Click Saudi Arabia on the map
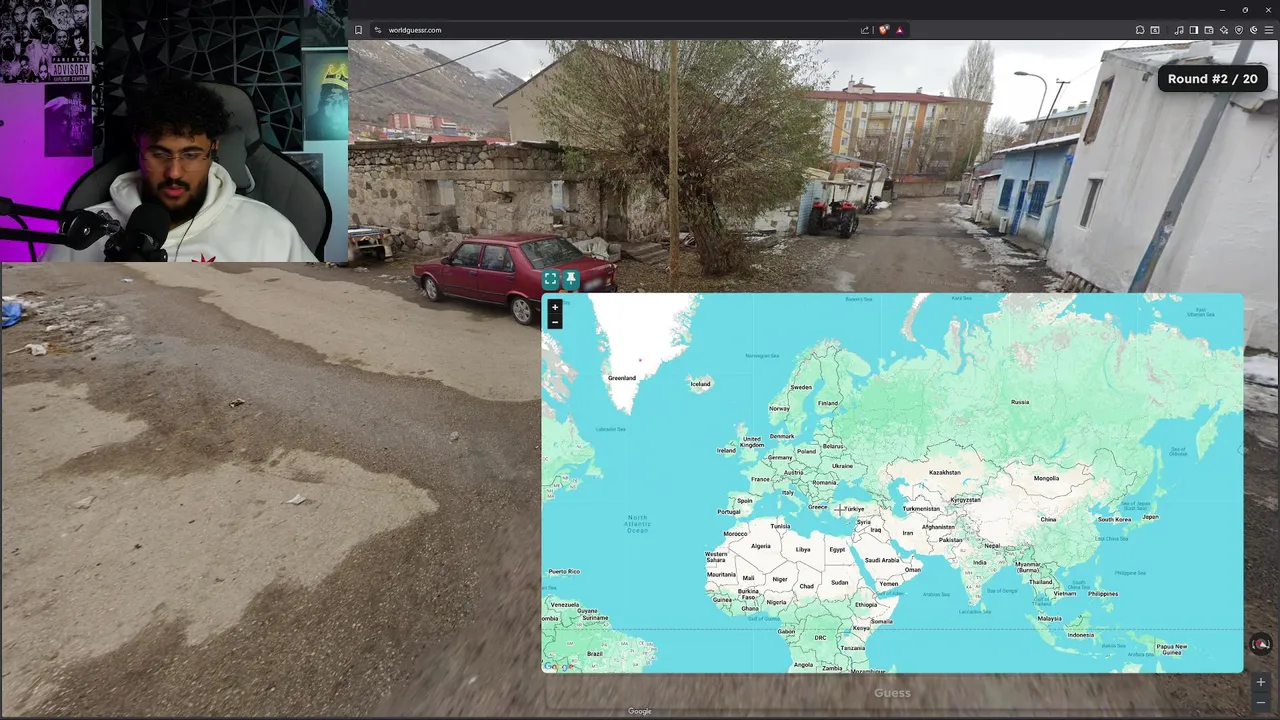Viewport: 1280px width, 720px height. [882, 560]
